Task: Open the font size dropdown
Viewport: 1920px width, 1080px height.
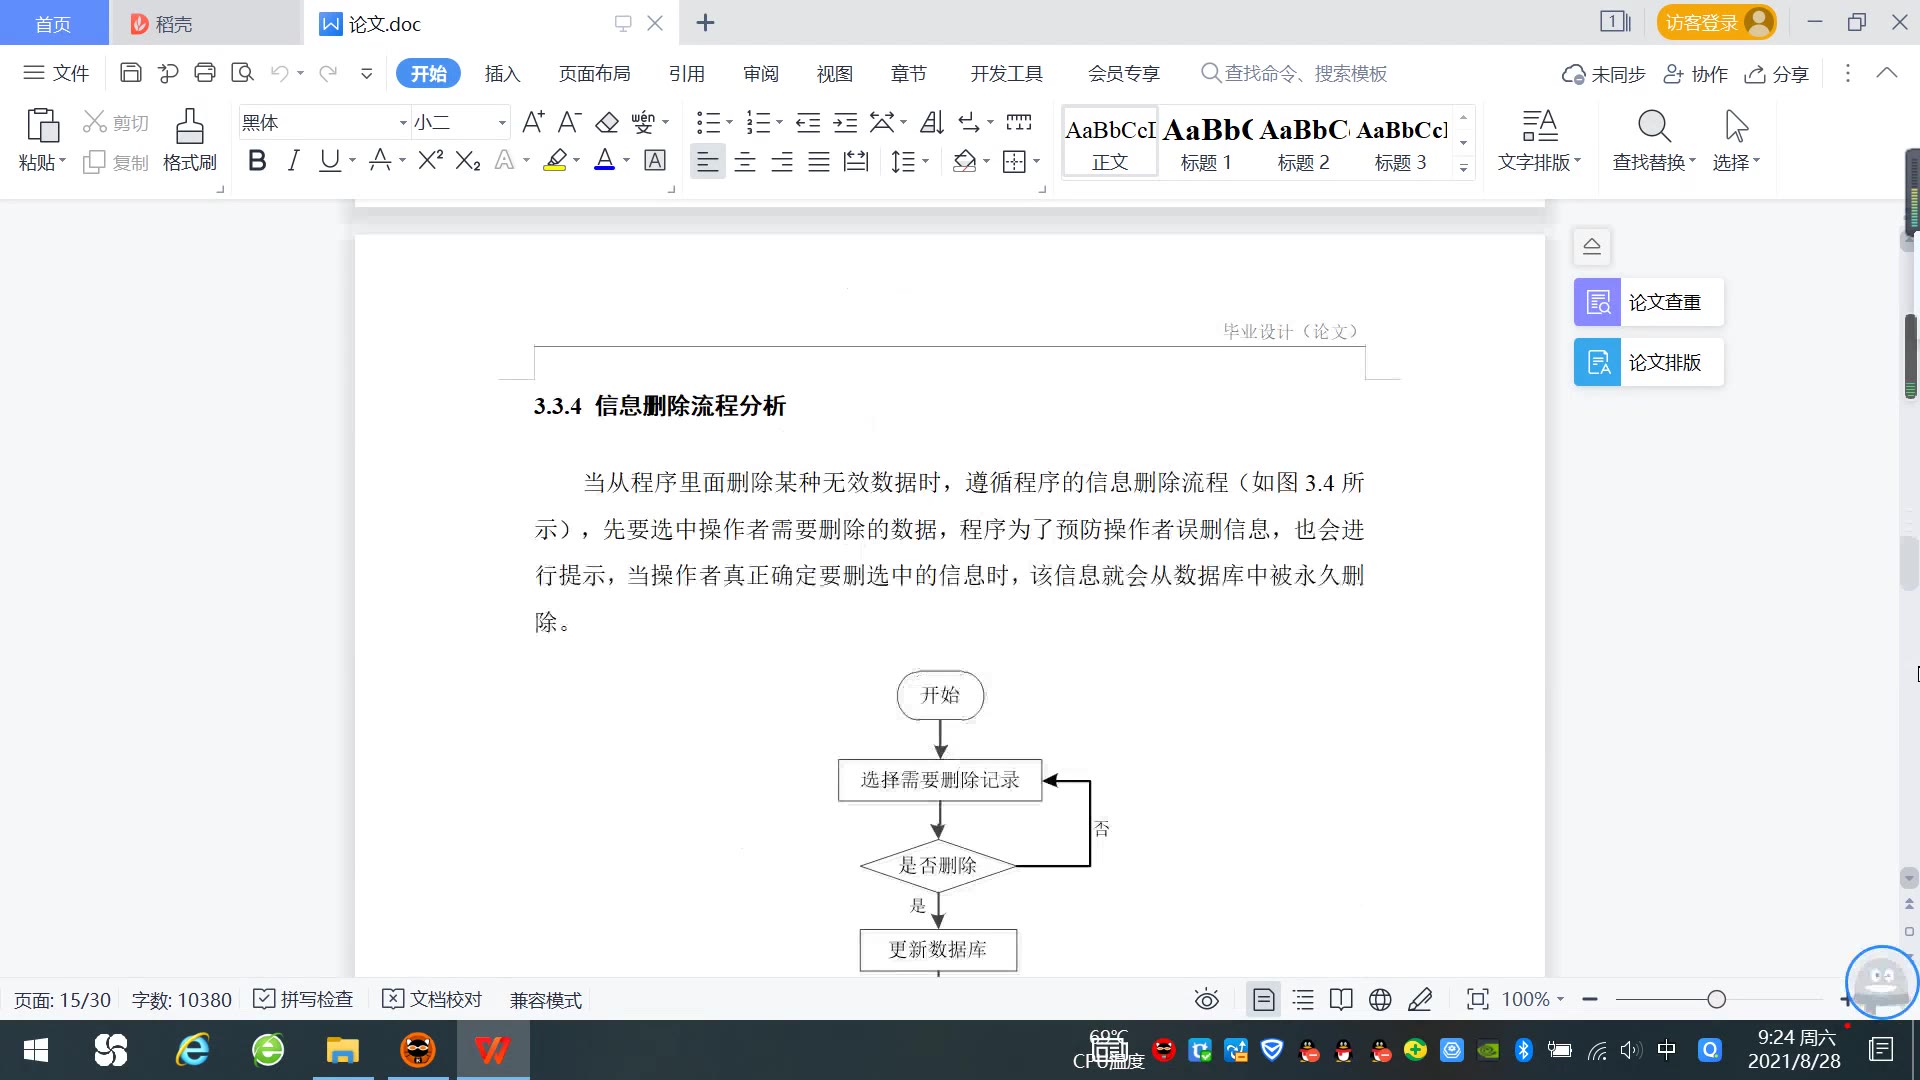Action: tap(502, 123)
